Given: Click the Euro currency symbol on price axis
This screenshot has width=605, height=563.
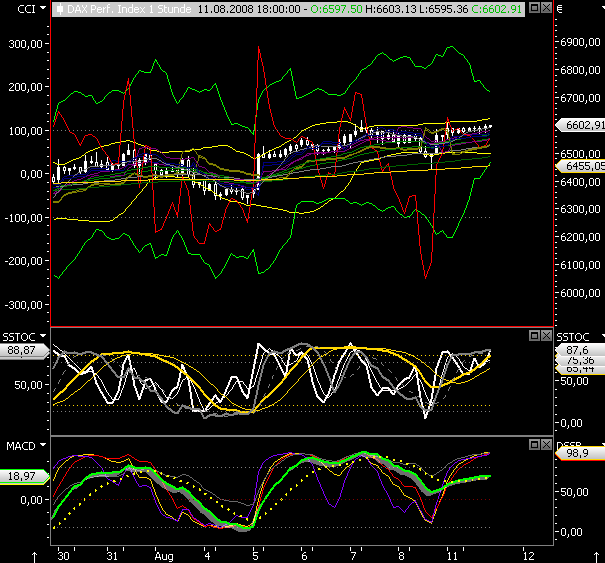Looking at the screenshot, I should point(560,8).
